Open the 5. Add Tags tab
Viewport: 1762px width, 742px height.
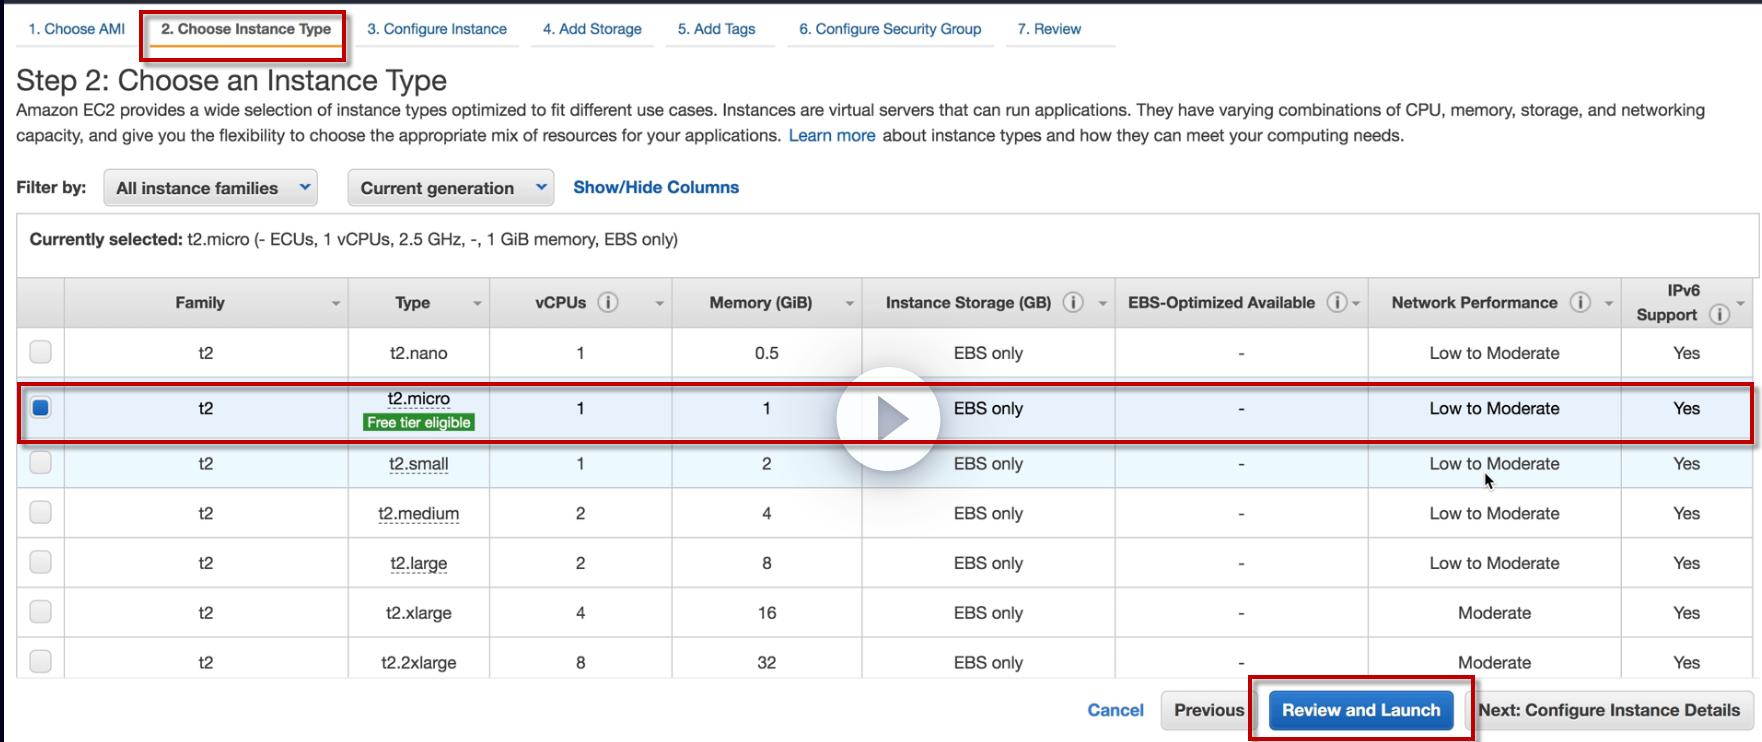click(x=717, y=29)
